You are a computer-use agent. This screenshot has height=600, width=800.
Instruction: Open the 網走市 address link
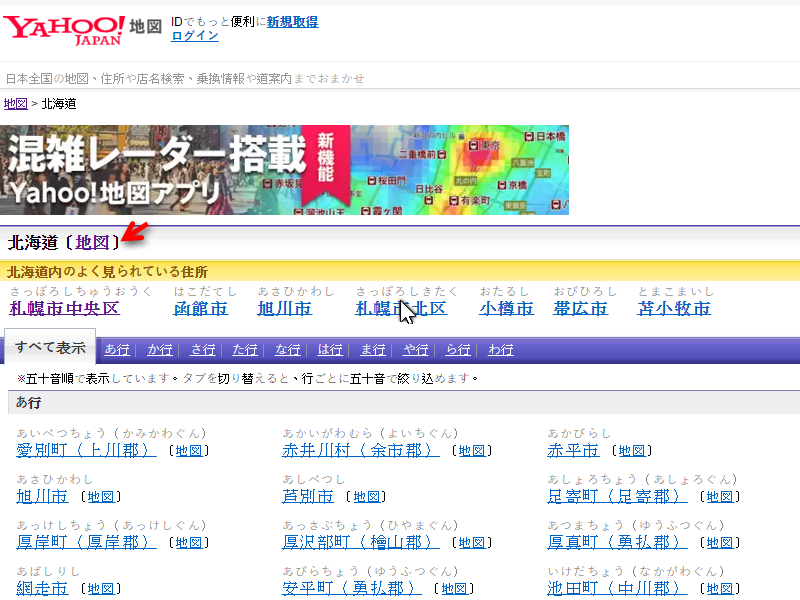(42, 588)
